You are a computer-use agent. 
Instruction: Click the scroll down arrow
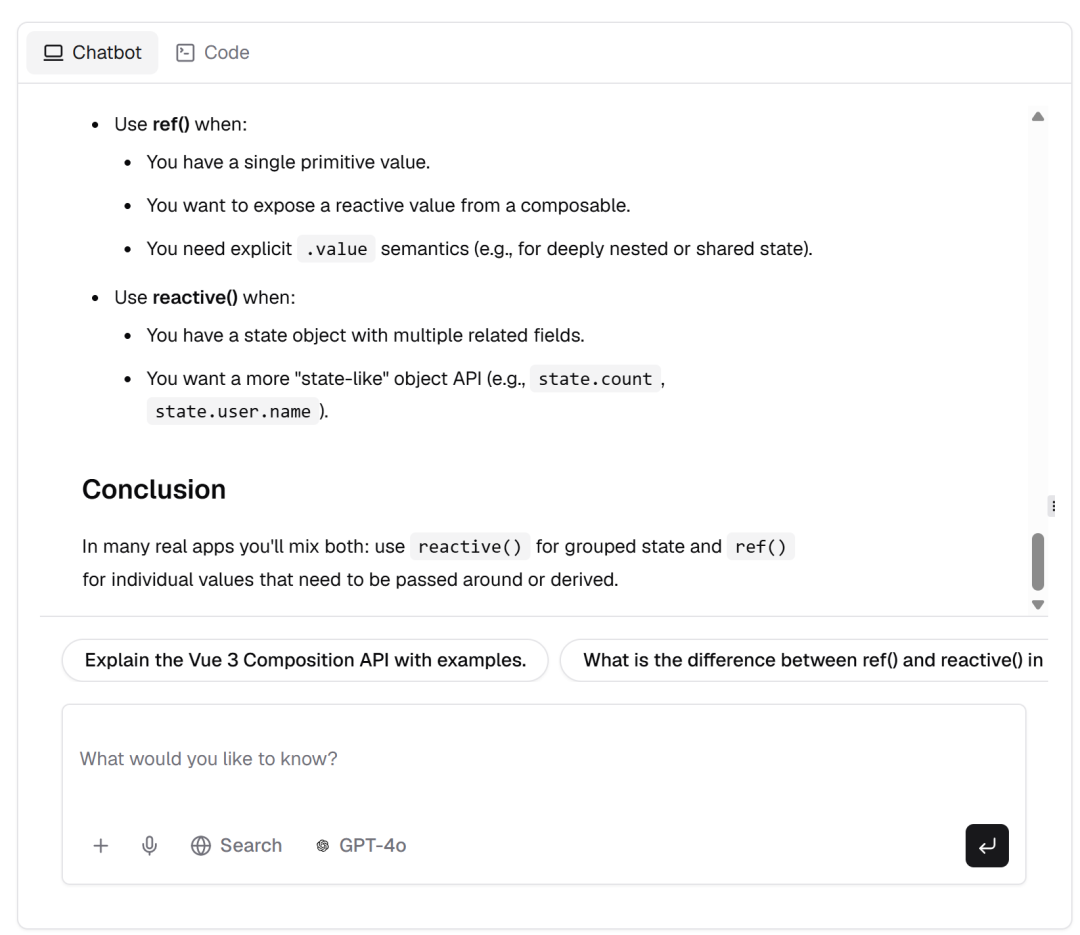click(1038, 604)
